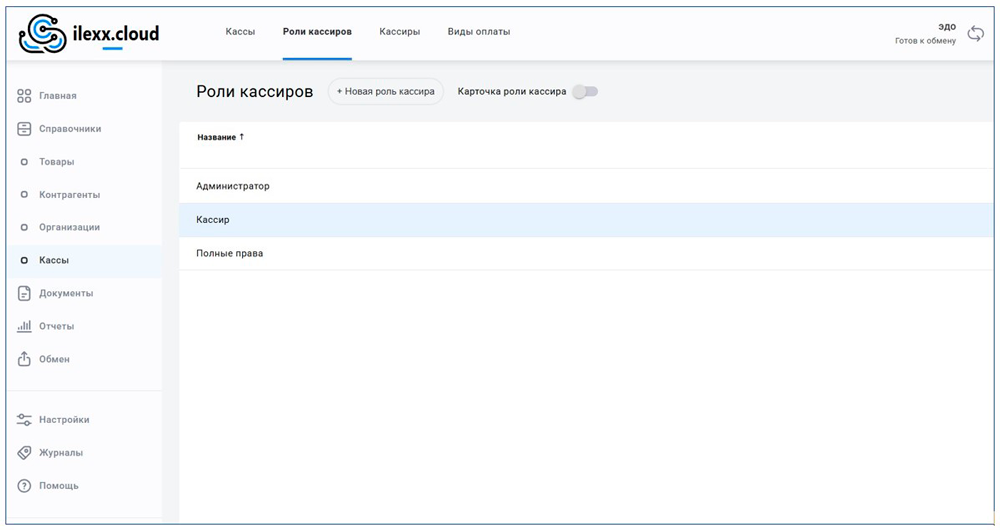This screenshot has height=530, width=1000.
Task: Open Настройки sliders icon
Action: [x=25, y=420]
